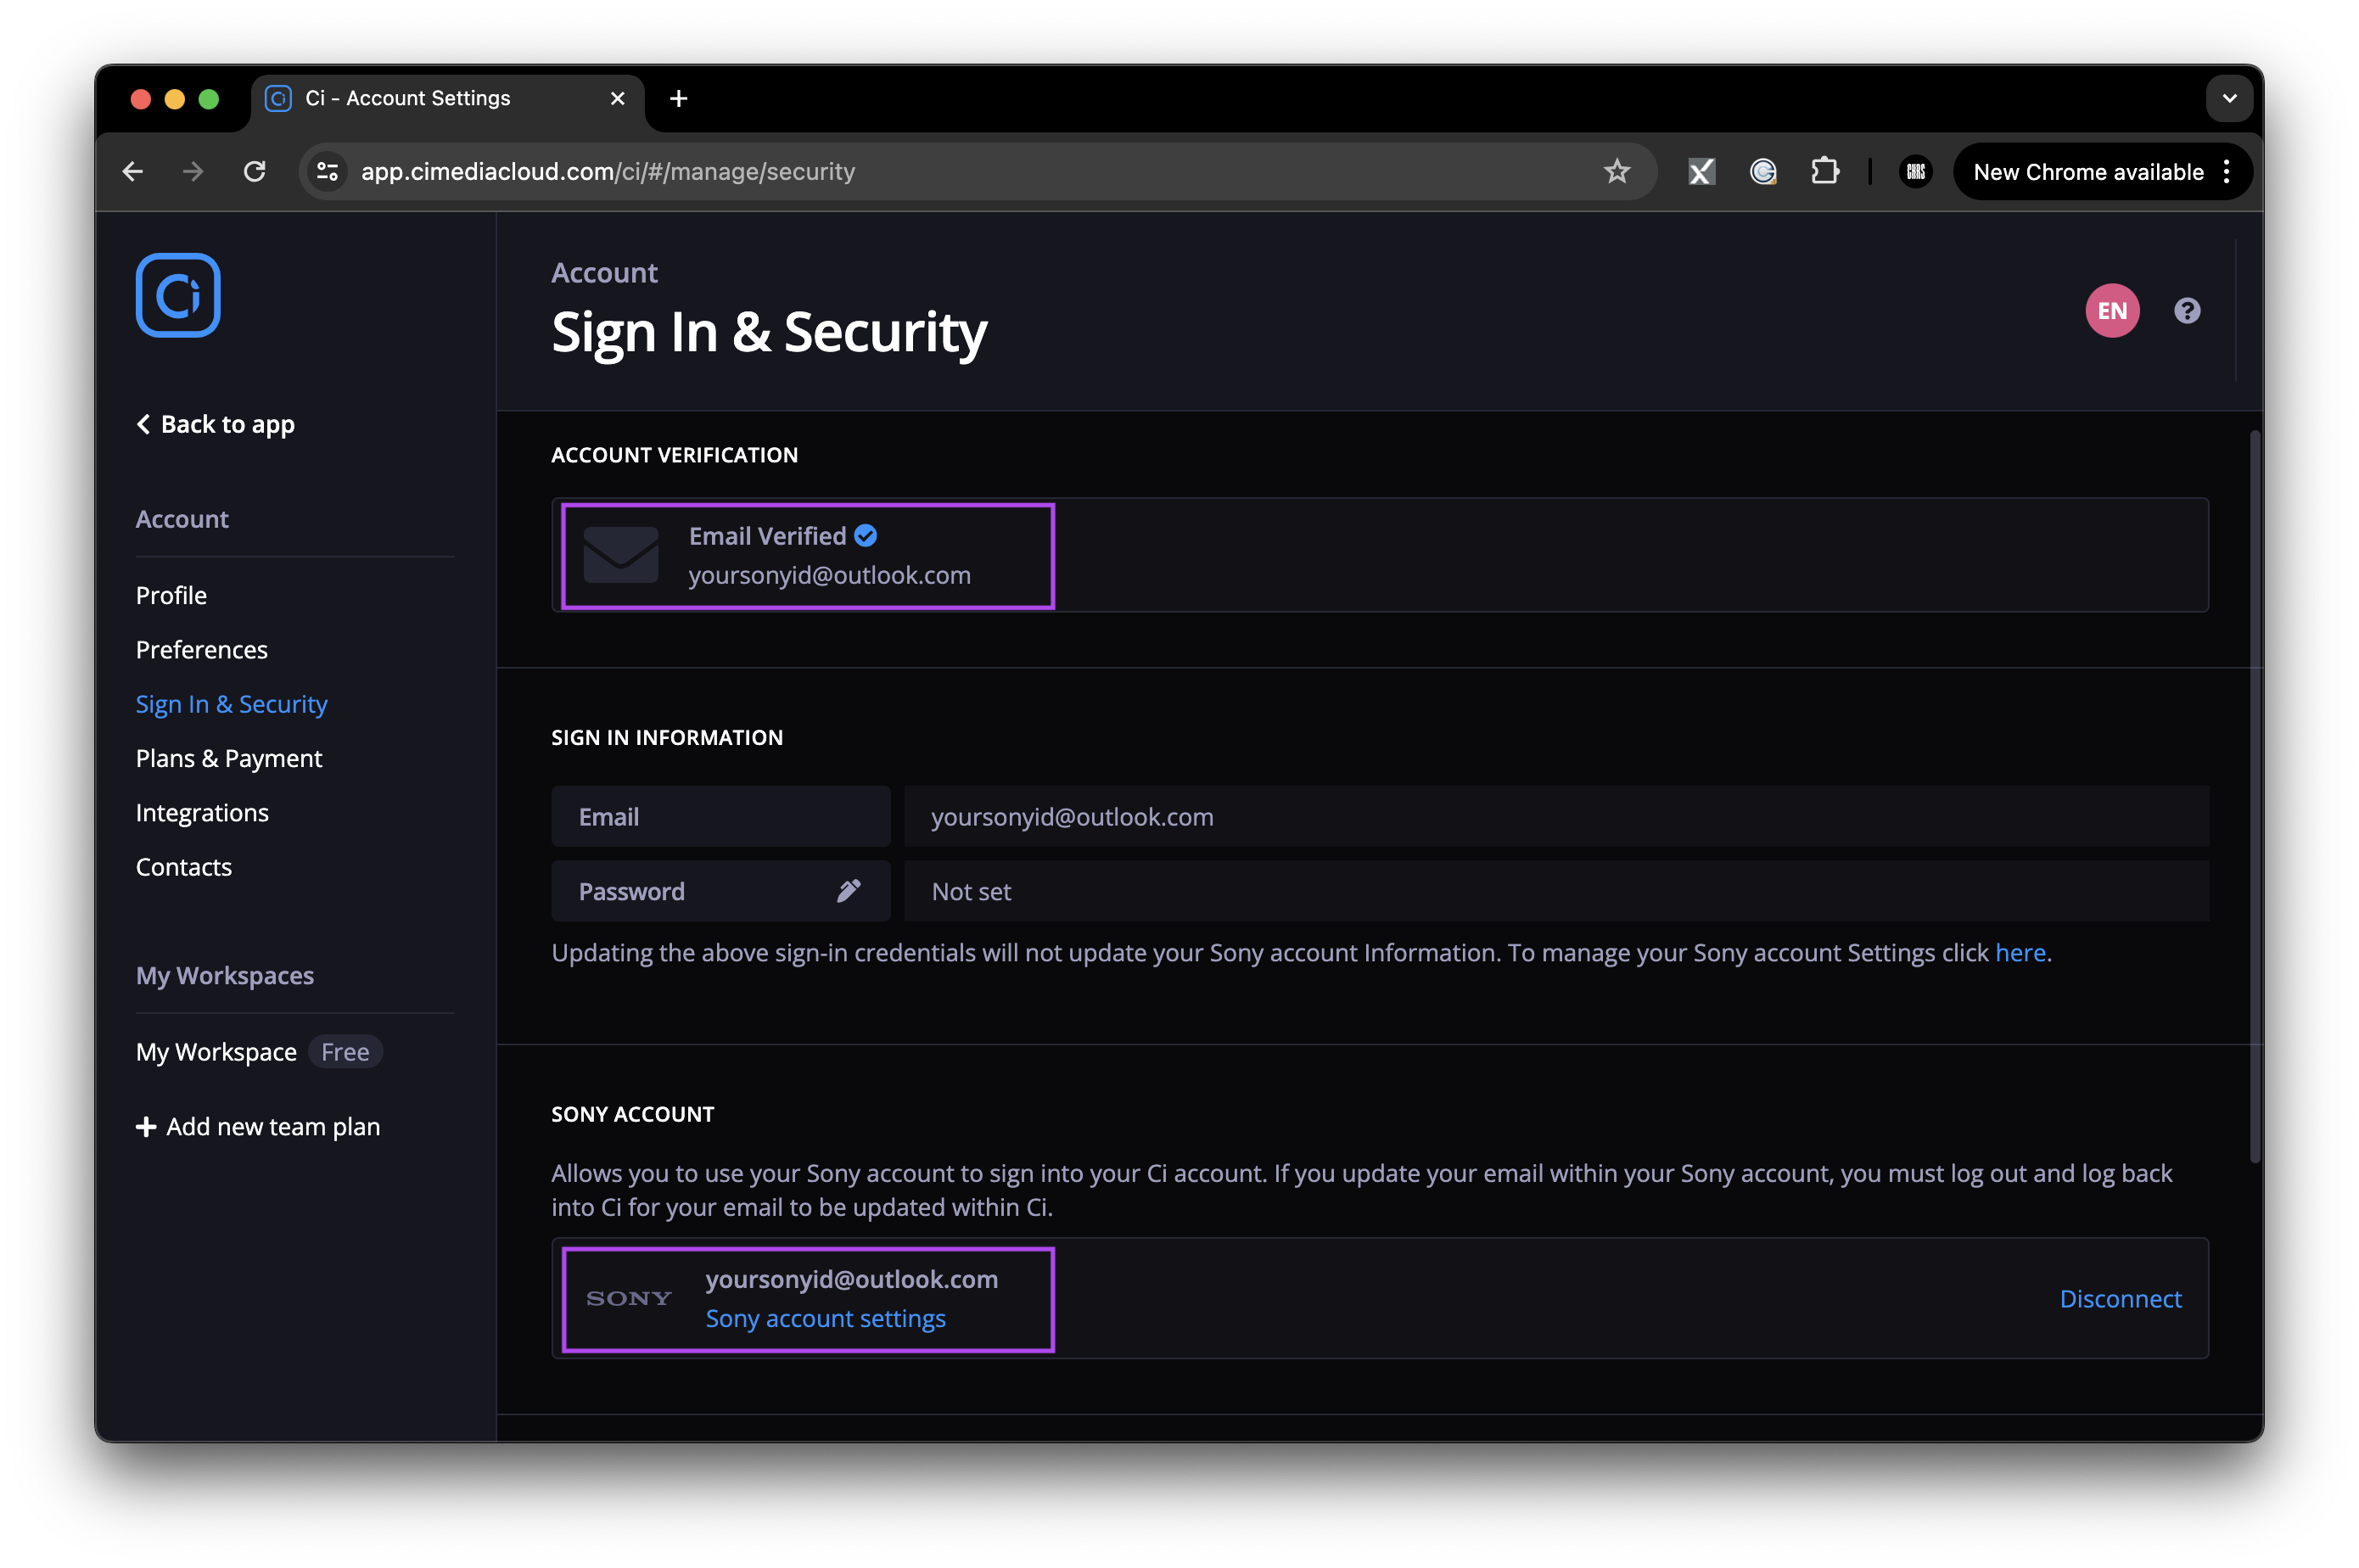Click the Ci logo in the sidebar
Image resolution: width=2359 pixels, height=1568 pixels.
(x=177, y=295)
